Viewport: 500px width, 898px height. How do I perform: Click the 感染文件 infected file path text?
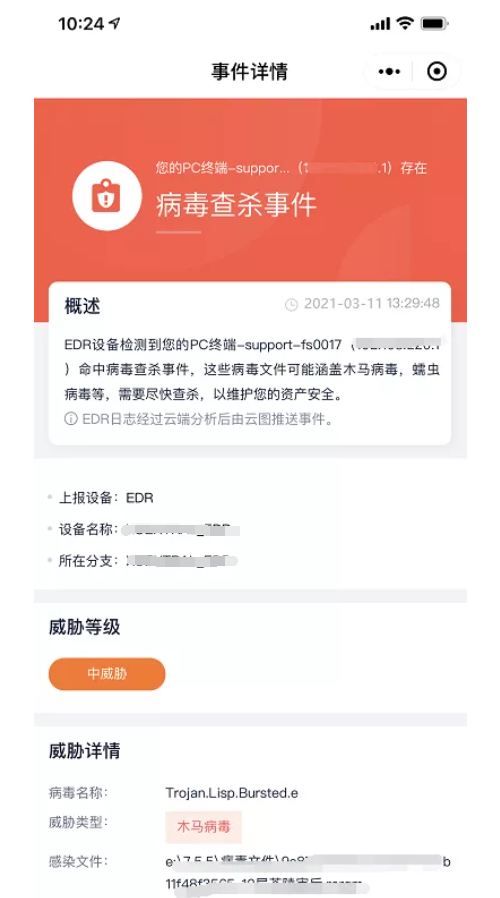point(308,873)
